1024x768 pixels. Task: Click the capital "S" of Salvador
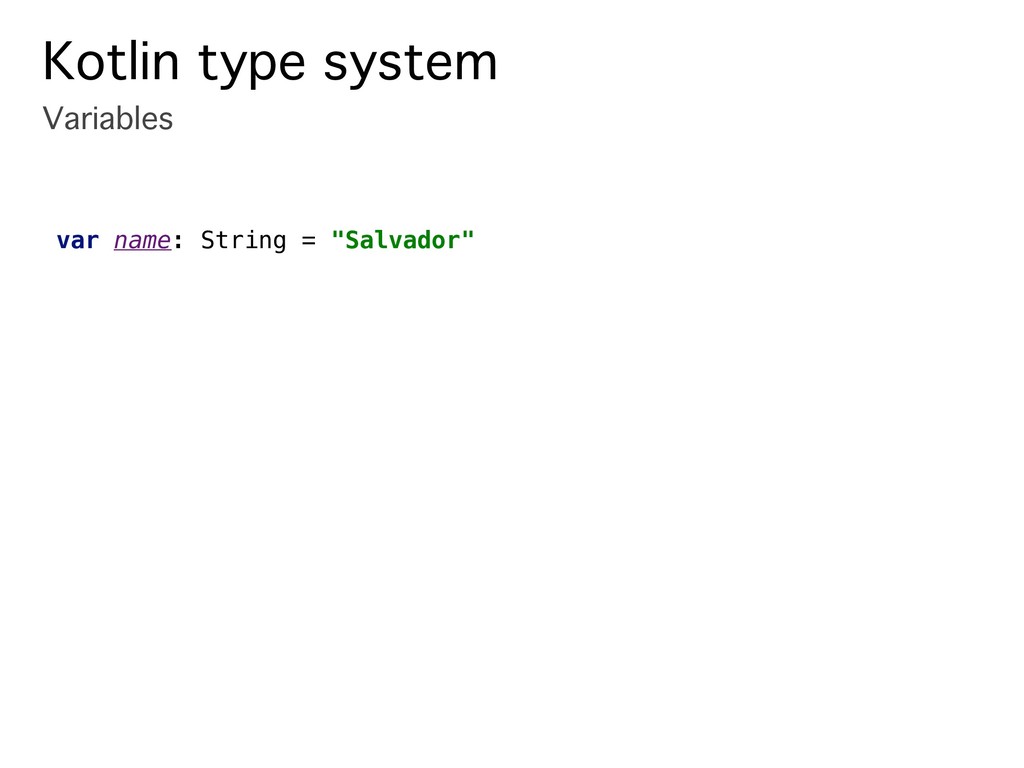351,241
